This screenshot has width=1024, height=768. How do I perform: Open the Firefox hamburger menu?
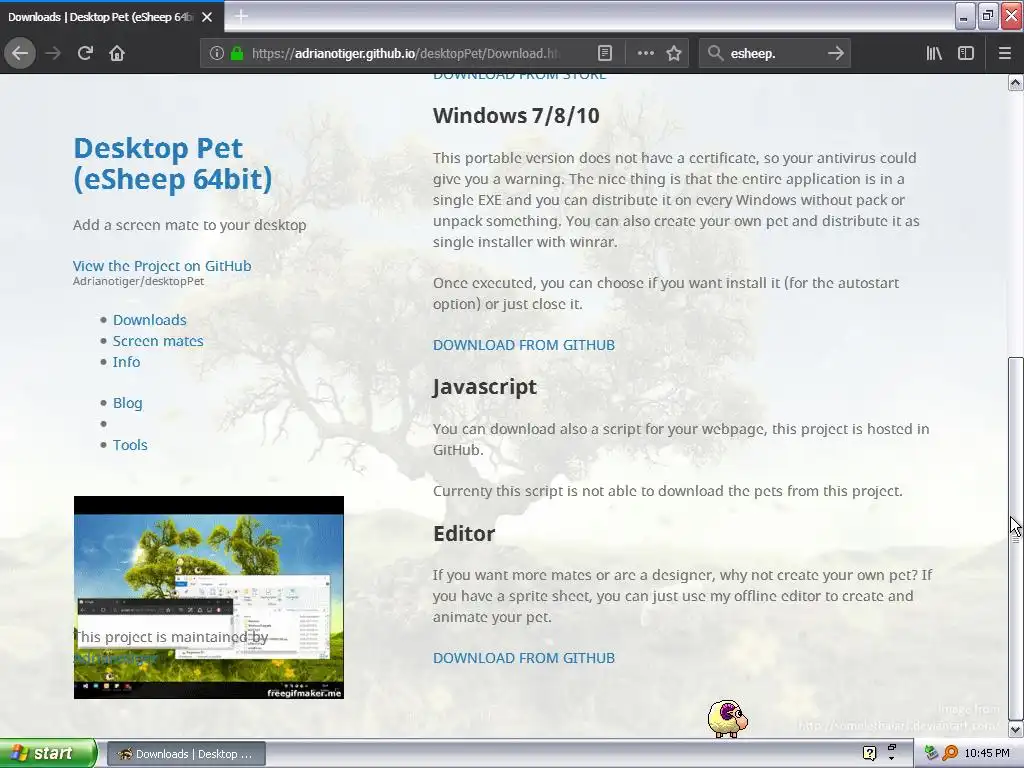tap(1004, 54)
